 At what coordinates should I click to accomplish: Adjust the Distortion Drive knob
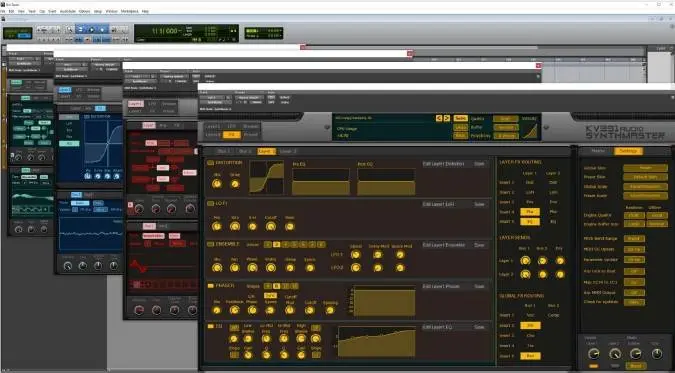(x=235, y=184)
